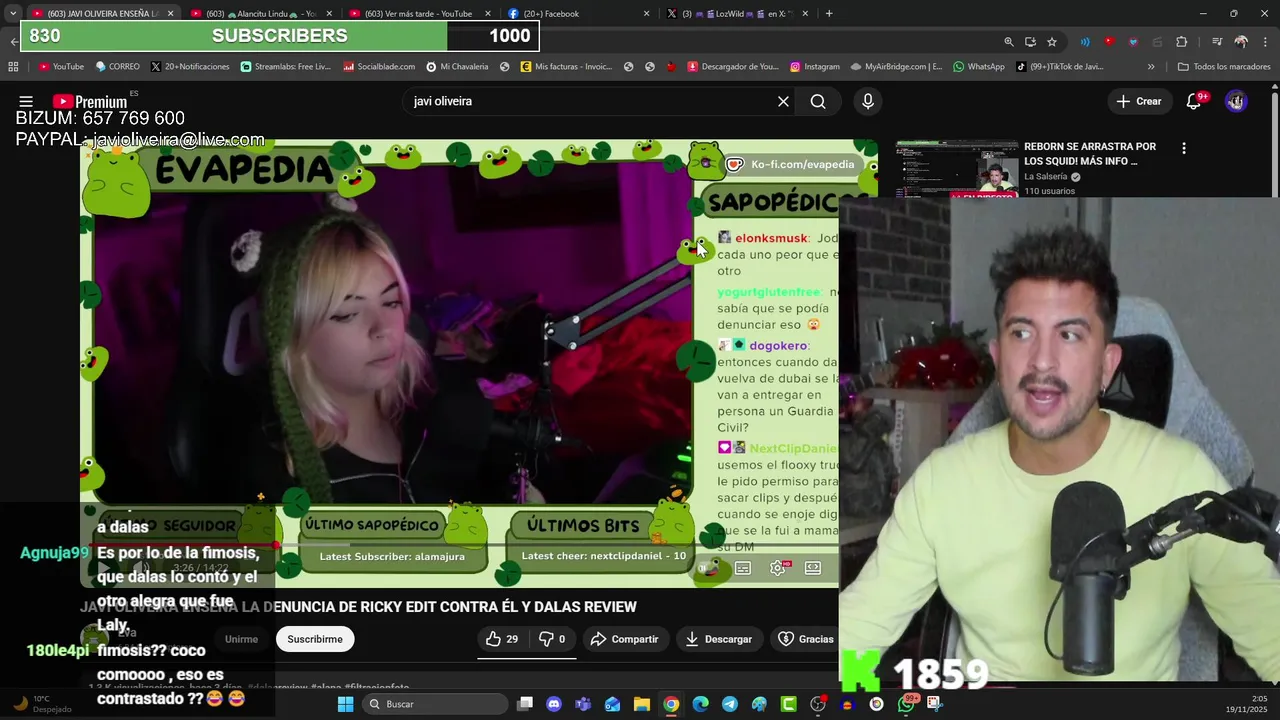Open three-dot menu of La Salsería video
Image resolution: width=1280 pixels, height=720 pixels.
(x=1184, y=148)
